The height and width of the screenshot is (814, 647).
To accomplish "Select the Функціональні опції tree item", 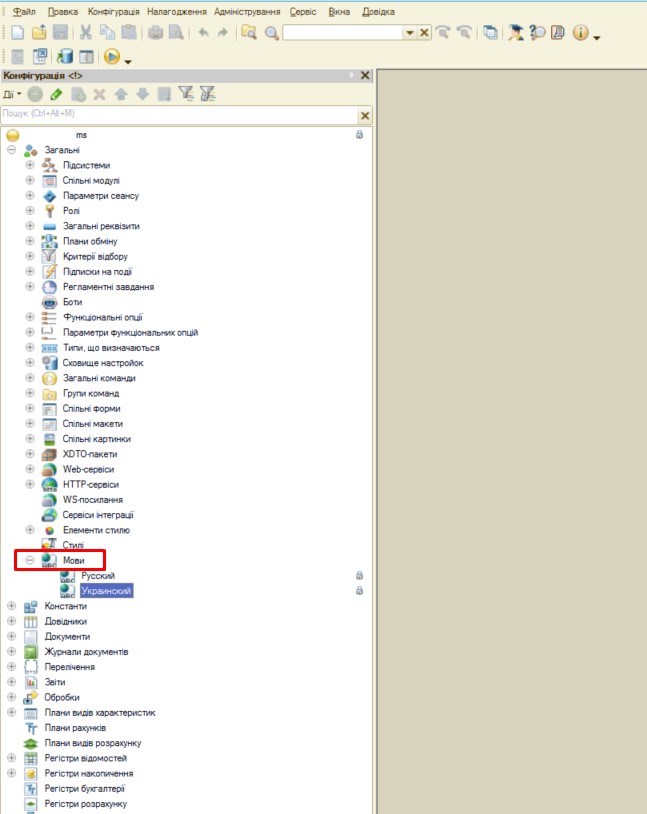I will pos(103,317).
